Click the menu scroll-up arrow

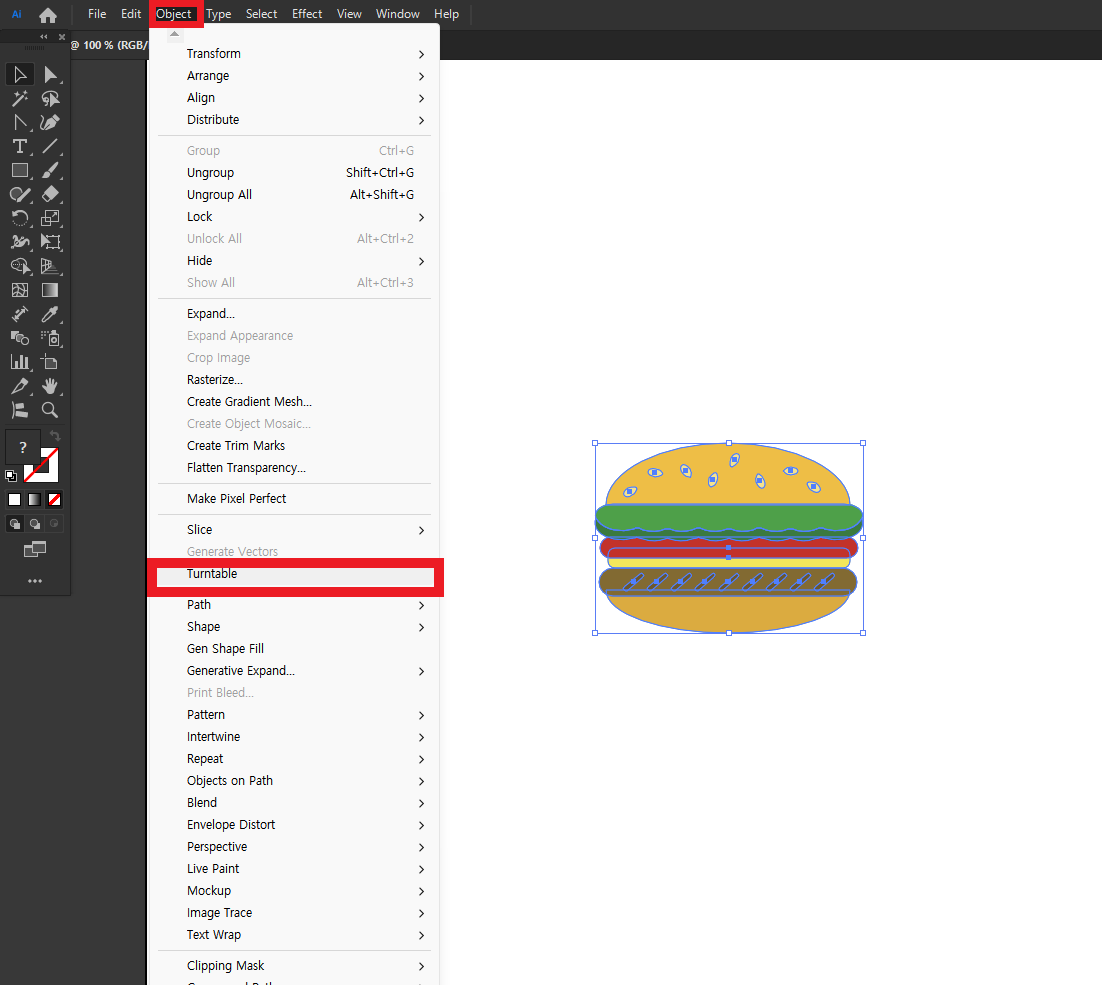(x=174, y=34)
